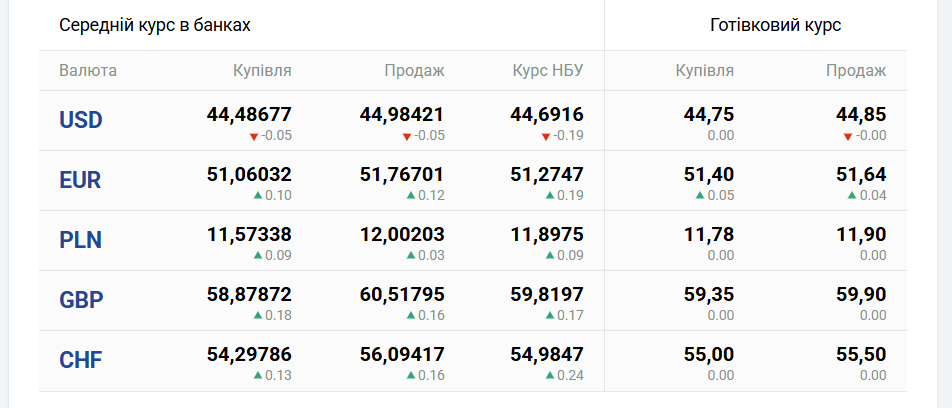Viewport: 952px width, 408px height.
Task: Click the CHF NBU rate 54,9847
Action: (x=547, y=355)
